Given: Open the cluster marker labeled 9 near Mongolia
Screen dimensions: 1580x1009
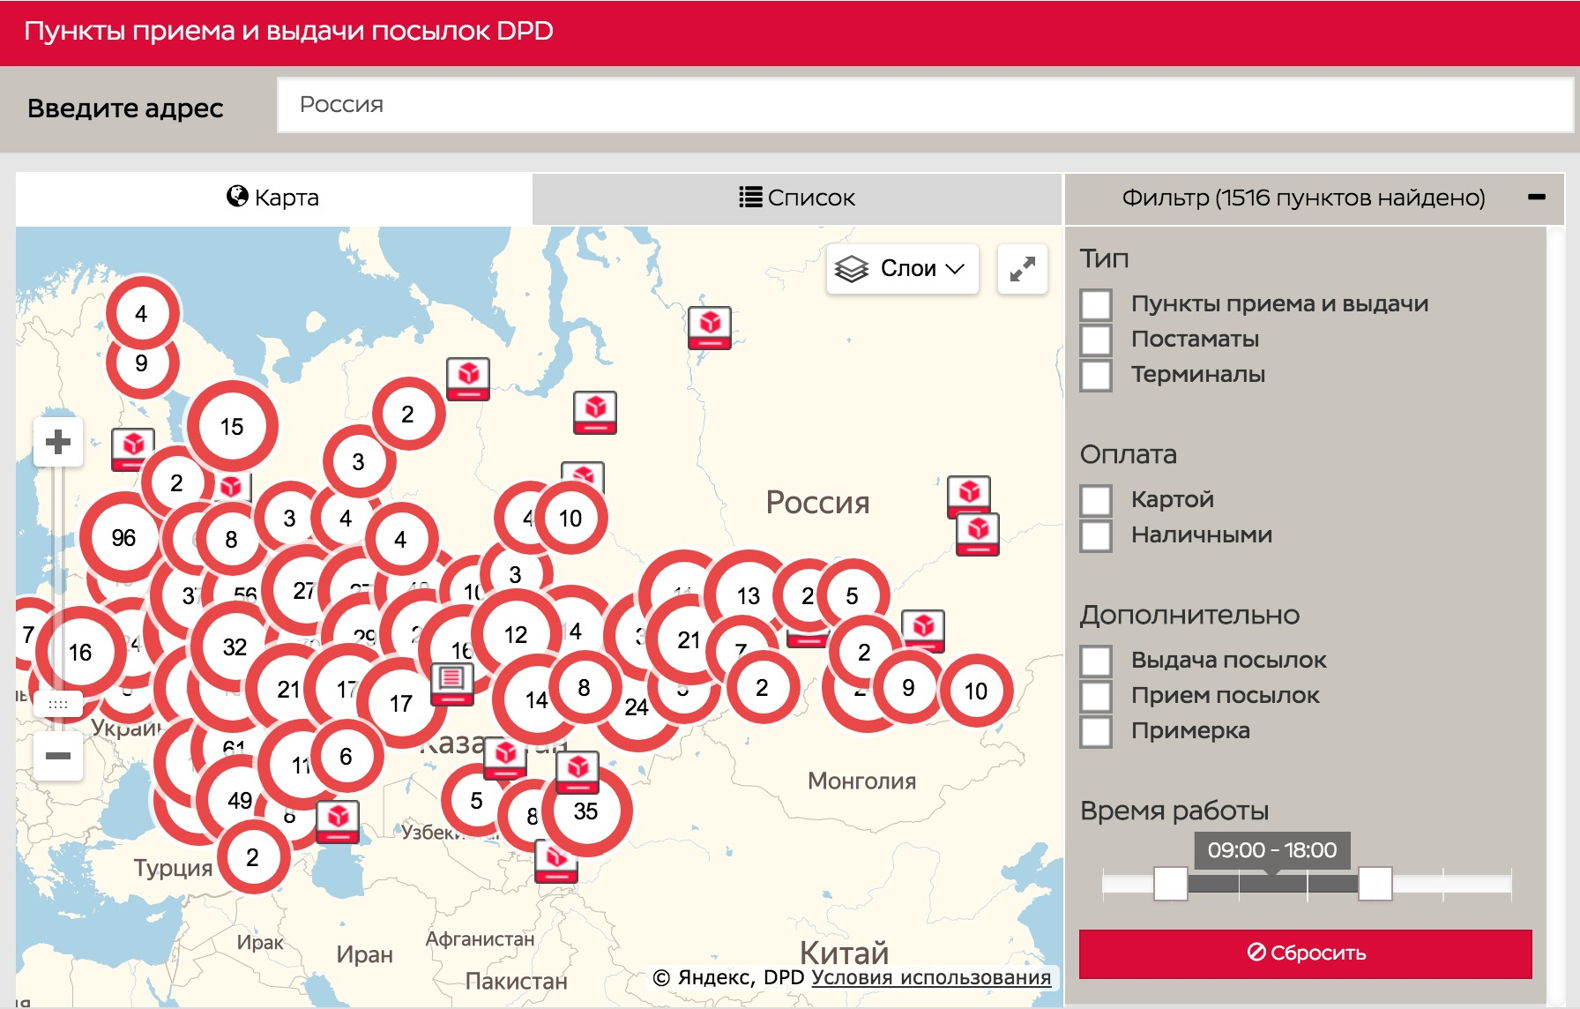Looking at the screenshot, I should pyautogui.click(x=908, y=687).
